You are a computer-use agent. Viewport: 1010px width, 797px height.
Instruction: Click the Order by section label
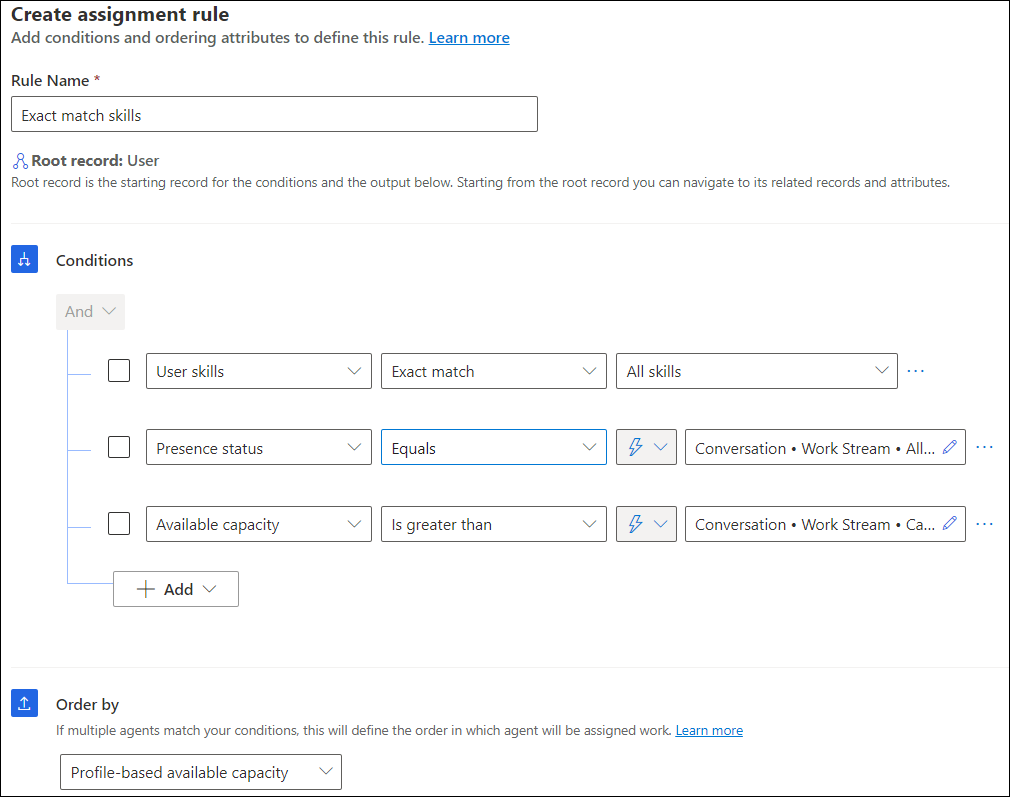click(x=88, y=705)
